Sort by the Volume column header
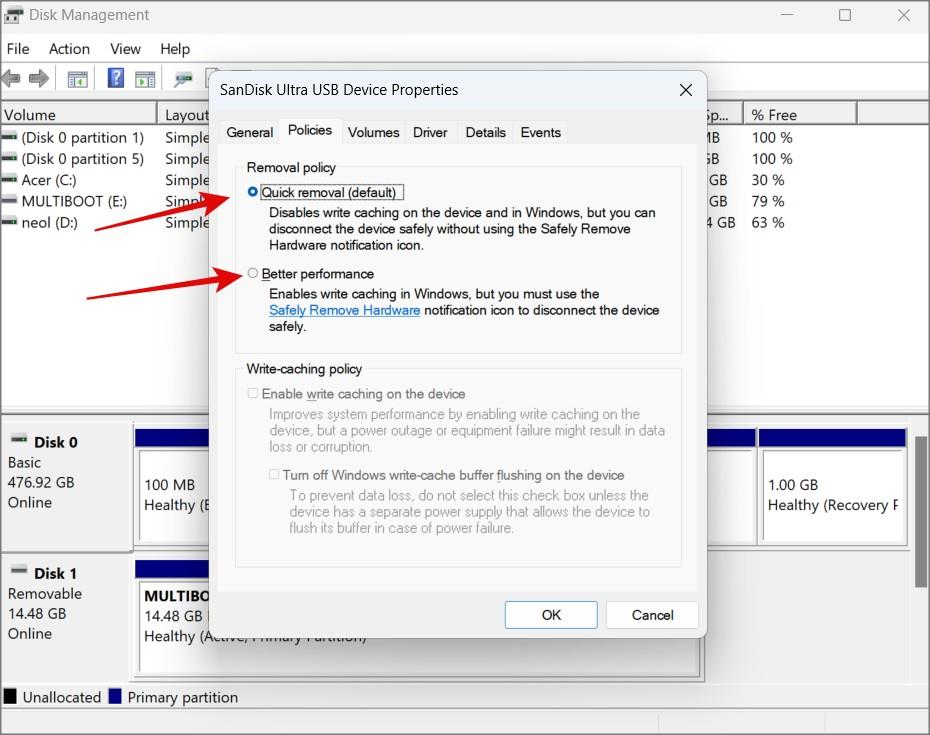 pyautogui.click(x=79, y=114)
